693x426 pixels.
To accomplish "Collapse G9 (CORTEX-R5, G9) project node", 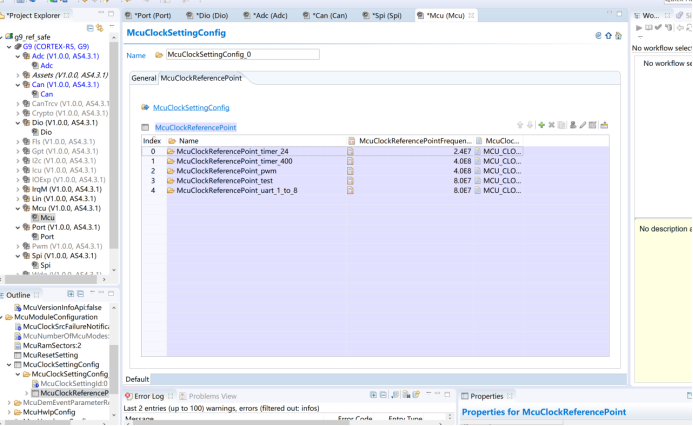I will tap(9, 46).
